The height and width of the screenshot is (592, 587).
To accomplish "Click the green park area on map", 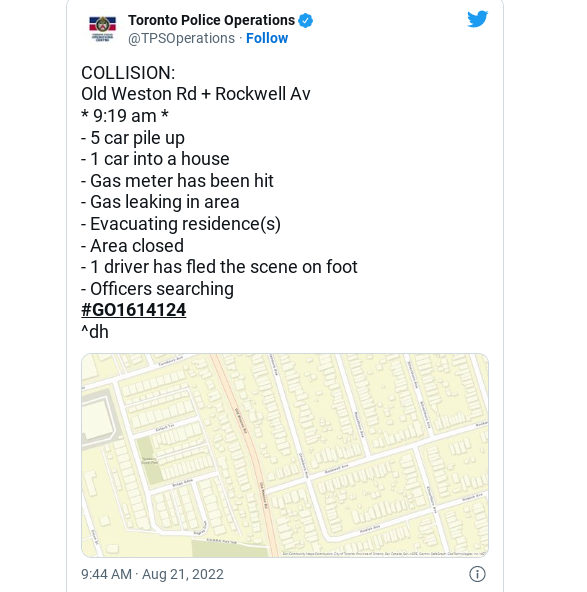I will coord(150,461).
